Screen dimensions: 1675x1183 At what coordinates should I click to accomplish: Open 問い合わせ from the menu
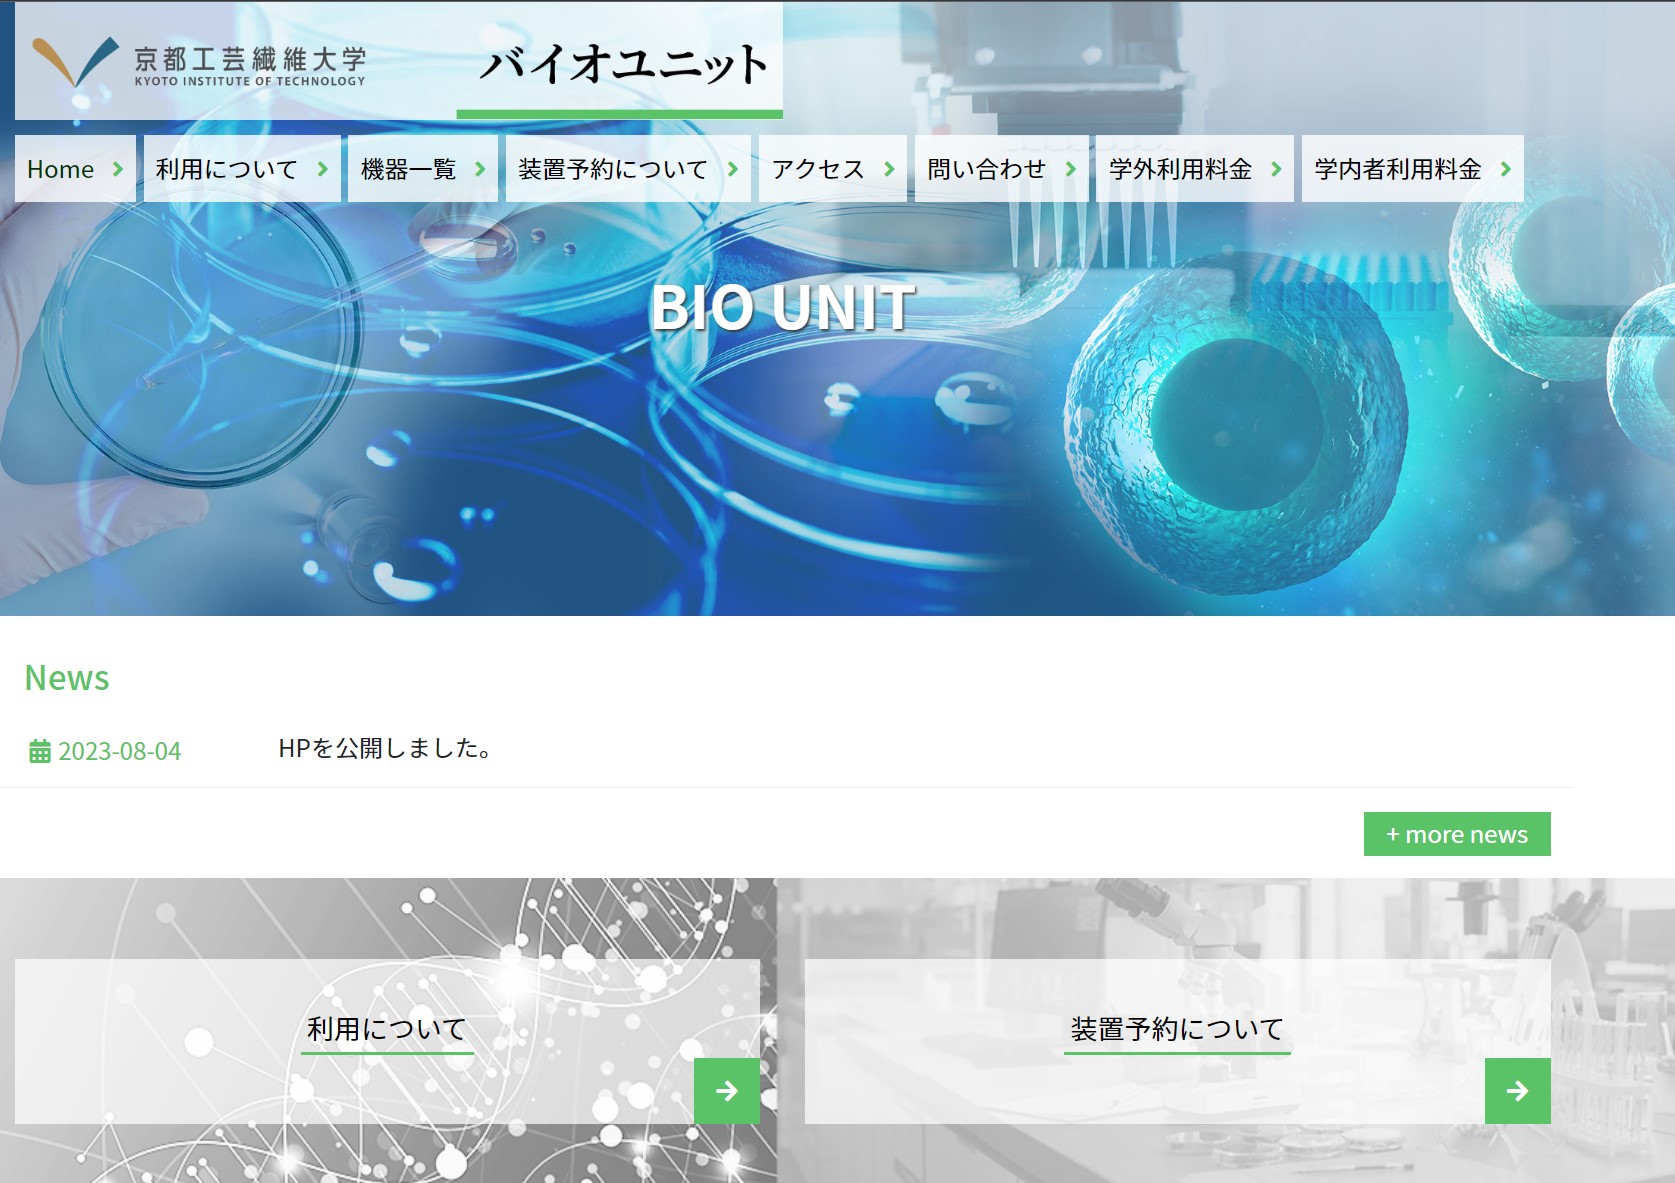(1001, 168)
